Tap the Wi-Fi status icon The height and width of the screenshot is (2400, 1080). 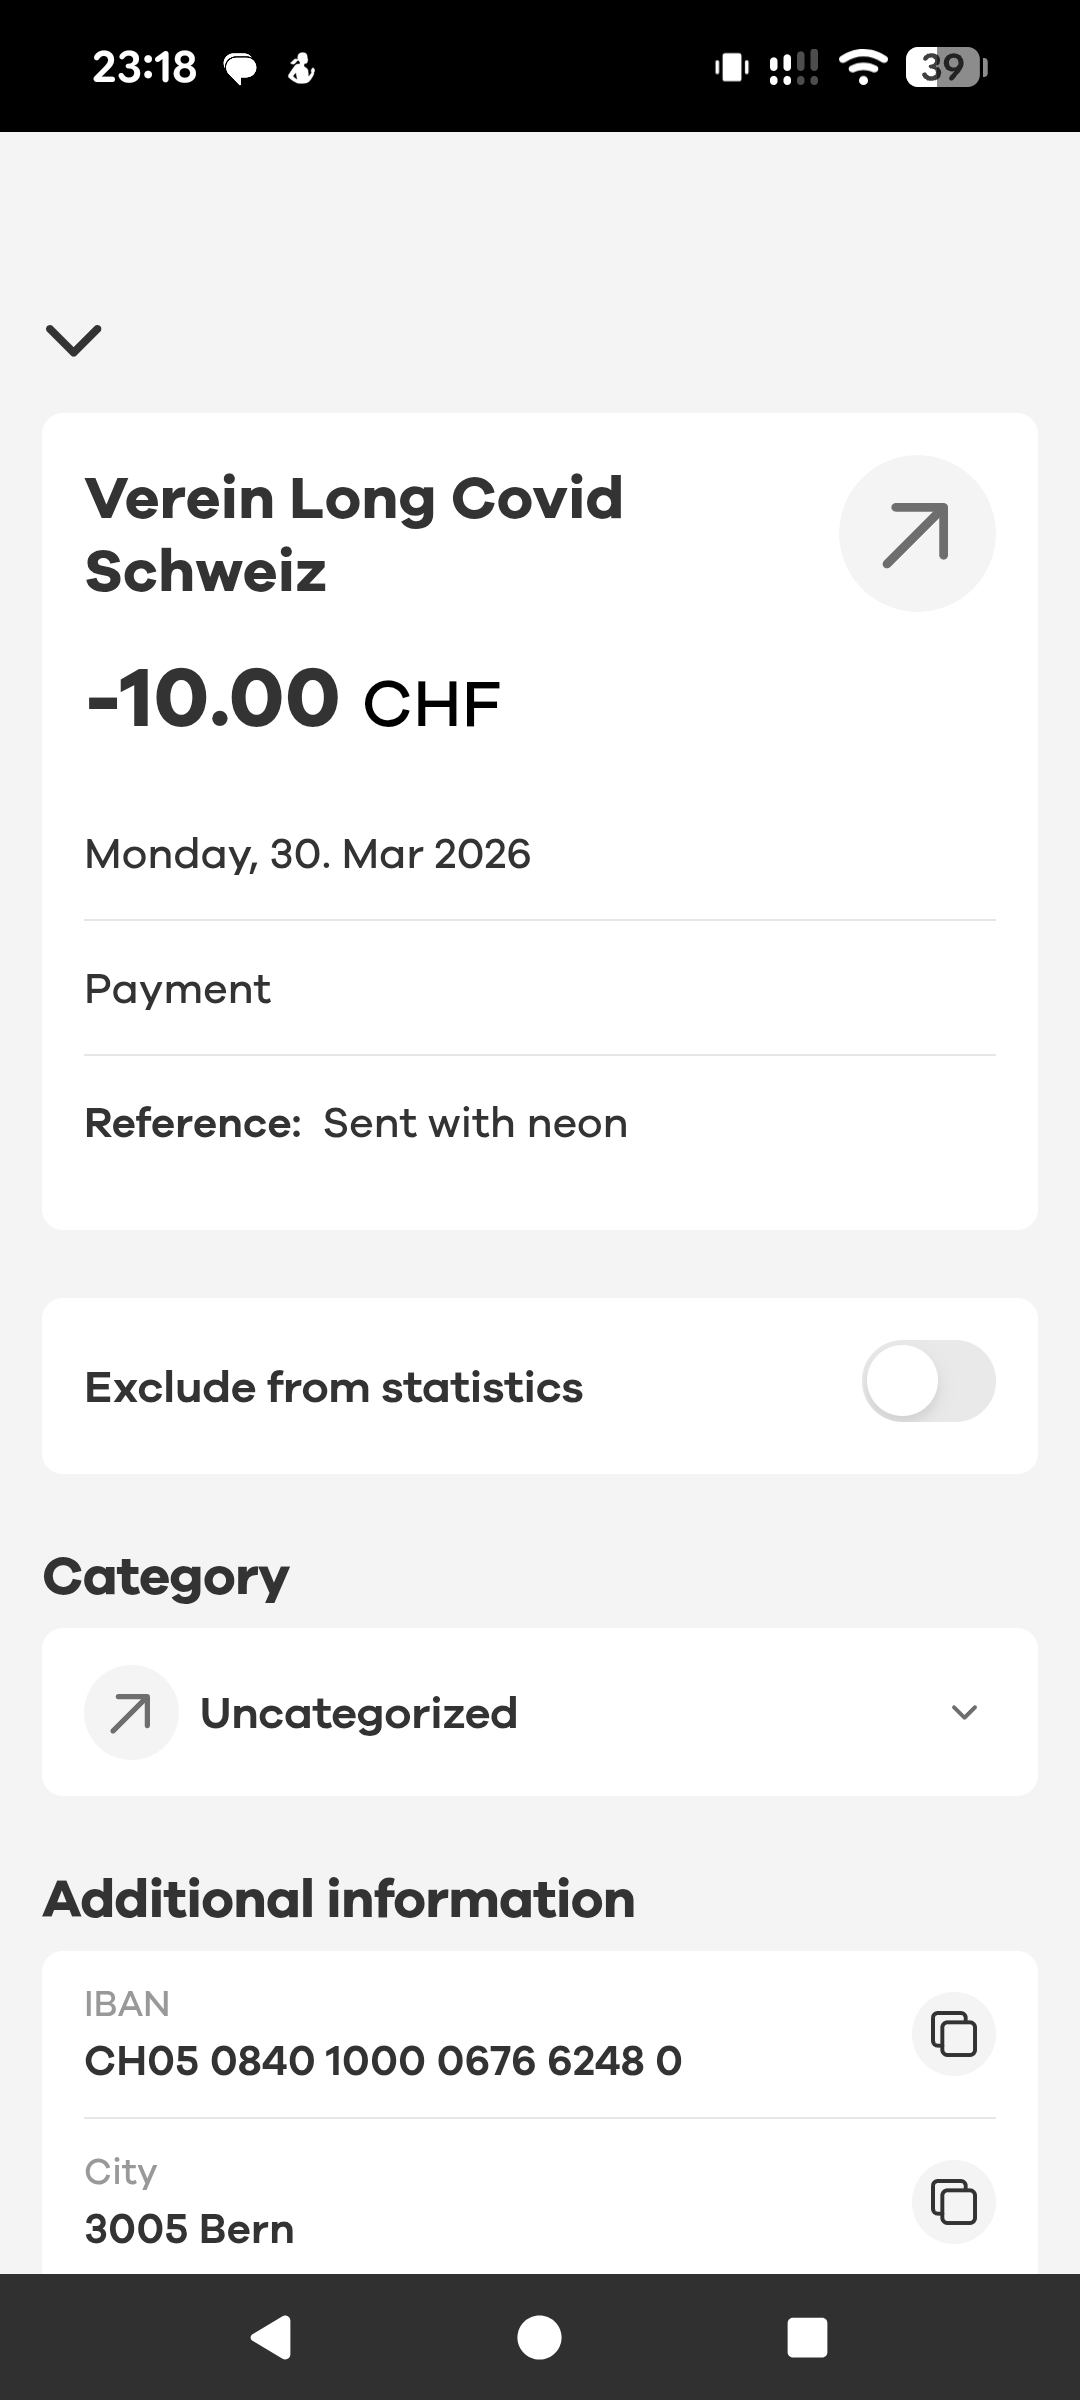[x=863, y=67]
